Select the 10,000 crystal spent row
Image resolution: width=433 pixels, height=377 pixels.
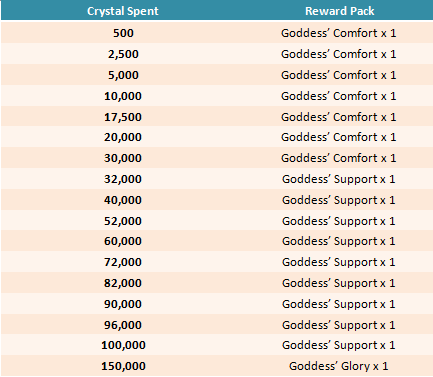(x=217, y=96)
